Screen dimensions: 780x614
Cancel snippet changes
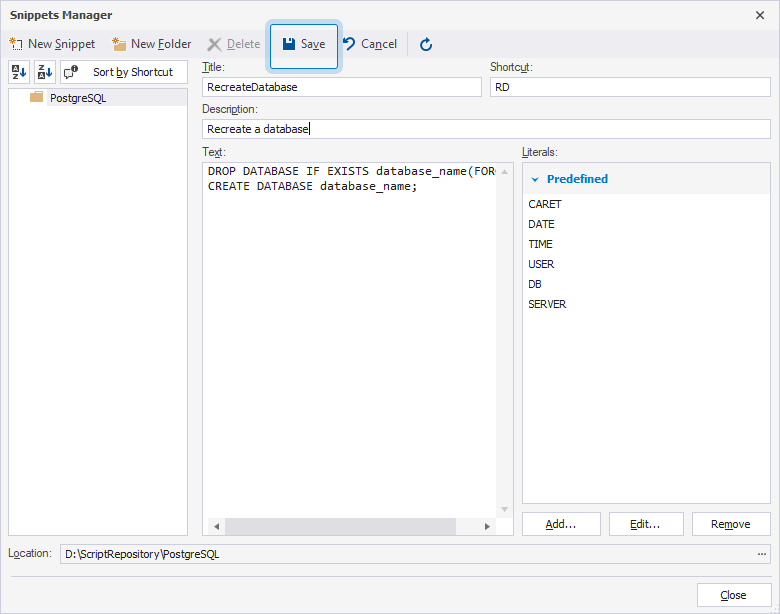click(370, 44)
